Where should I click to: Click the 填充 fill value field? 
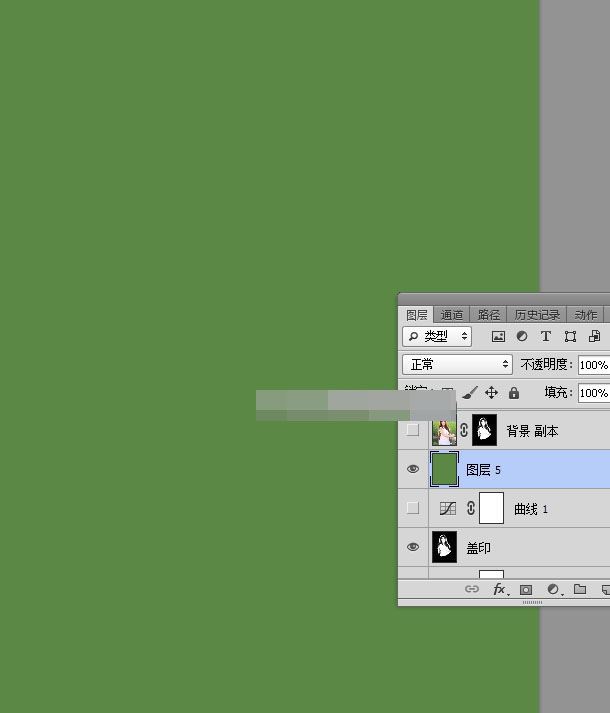tap(594, 393)
